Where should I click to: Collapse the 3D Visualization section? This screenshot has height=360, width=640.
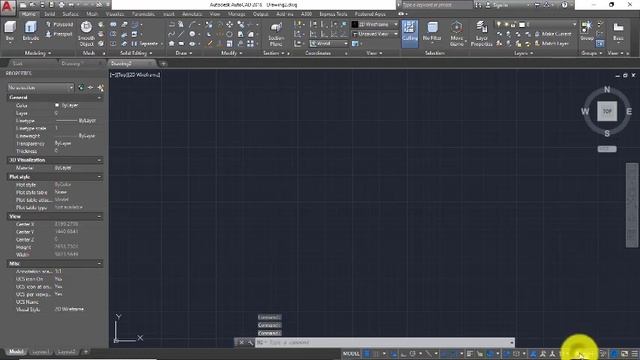[99, 160]
